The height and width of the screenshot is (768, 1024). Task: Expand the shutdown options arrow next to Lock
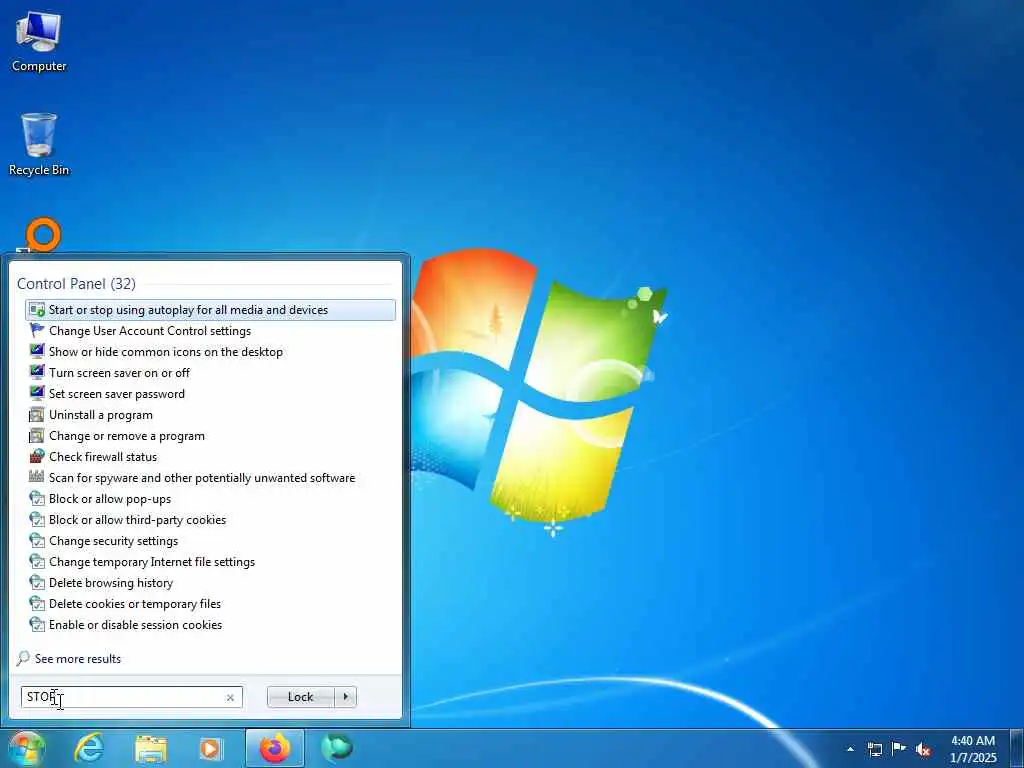(x=345, y=697)
